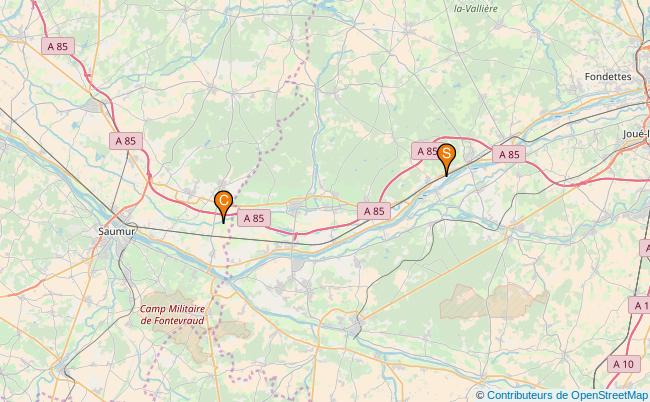The height and width of the screenshot is (402, 650).
Task: Click the la-Vallière label at top
Action: (475, 8)
